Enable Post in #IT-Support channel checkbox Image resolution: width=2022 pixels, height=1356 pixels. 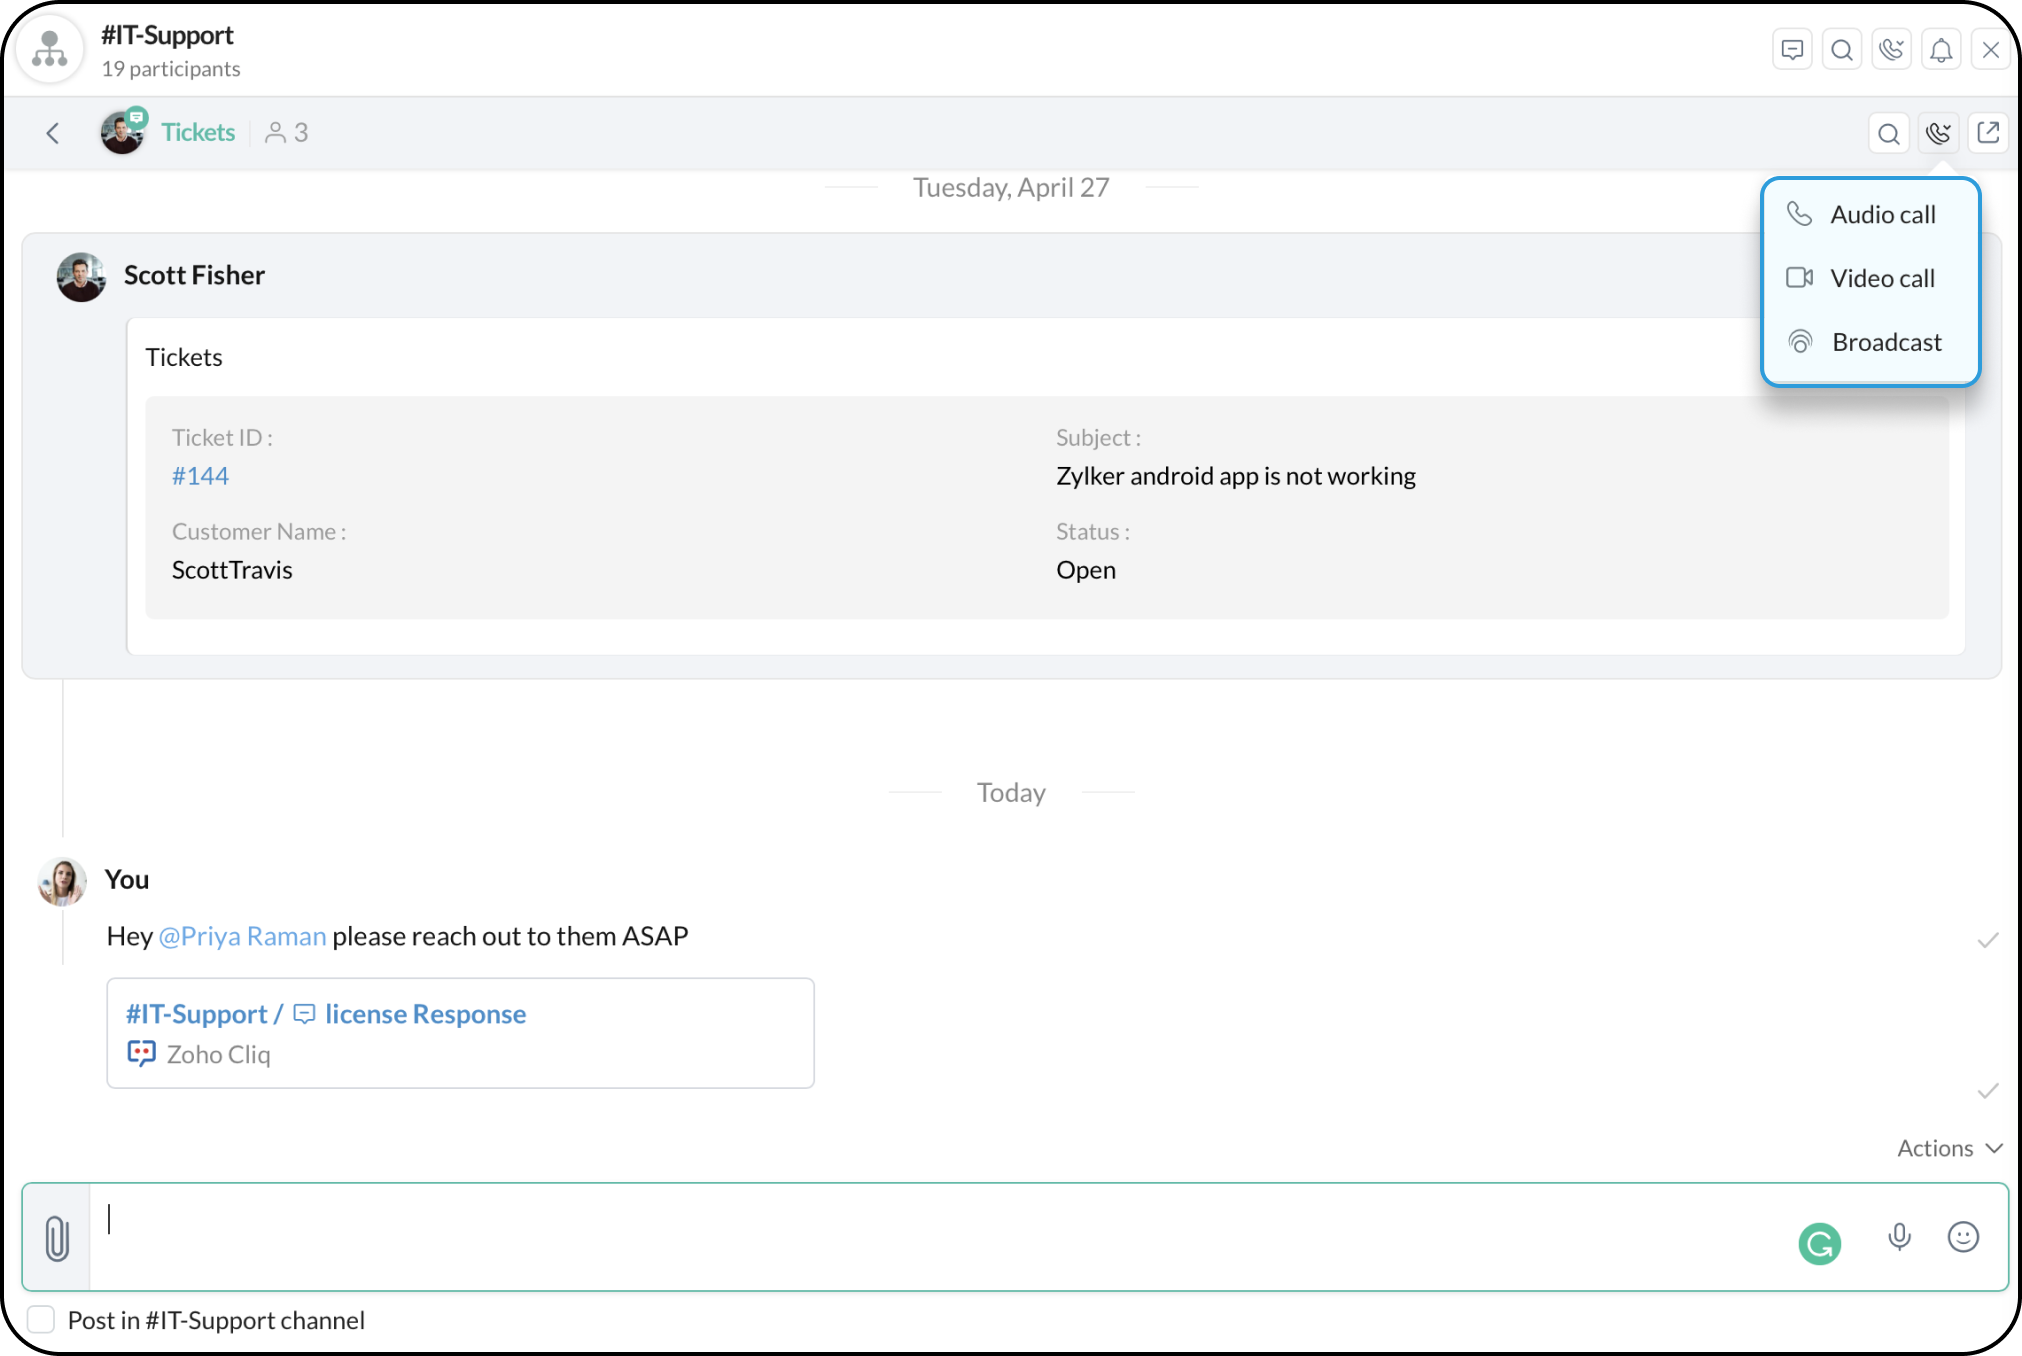tap(41, 1320)
